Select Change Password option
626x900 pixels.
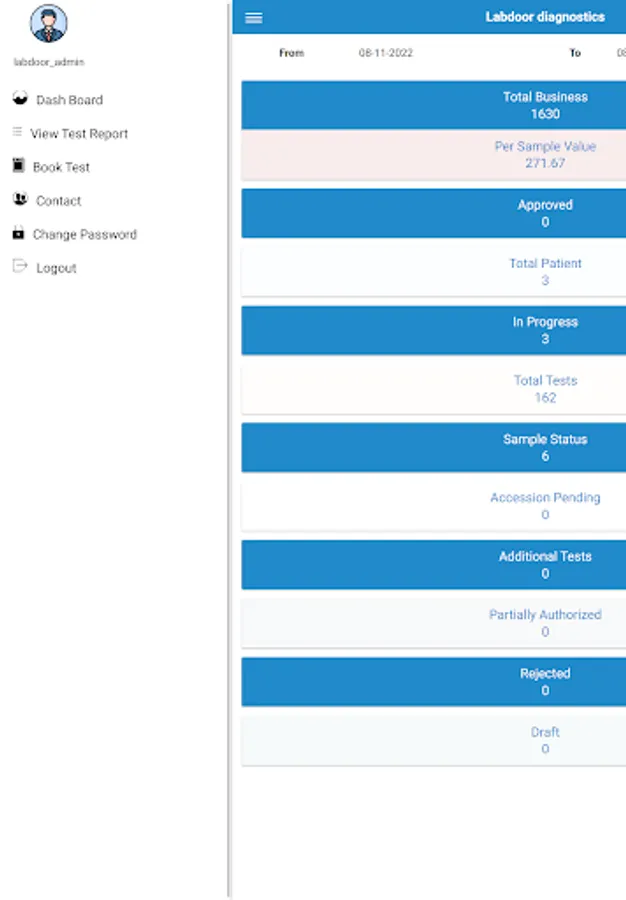[84, 235]
